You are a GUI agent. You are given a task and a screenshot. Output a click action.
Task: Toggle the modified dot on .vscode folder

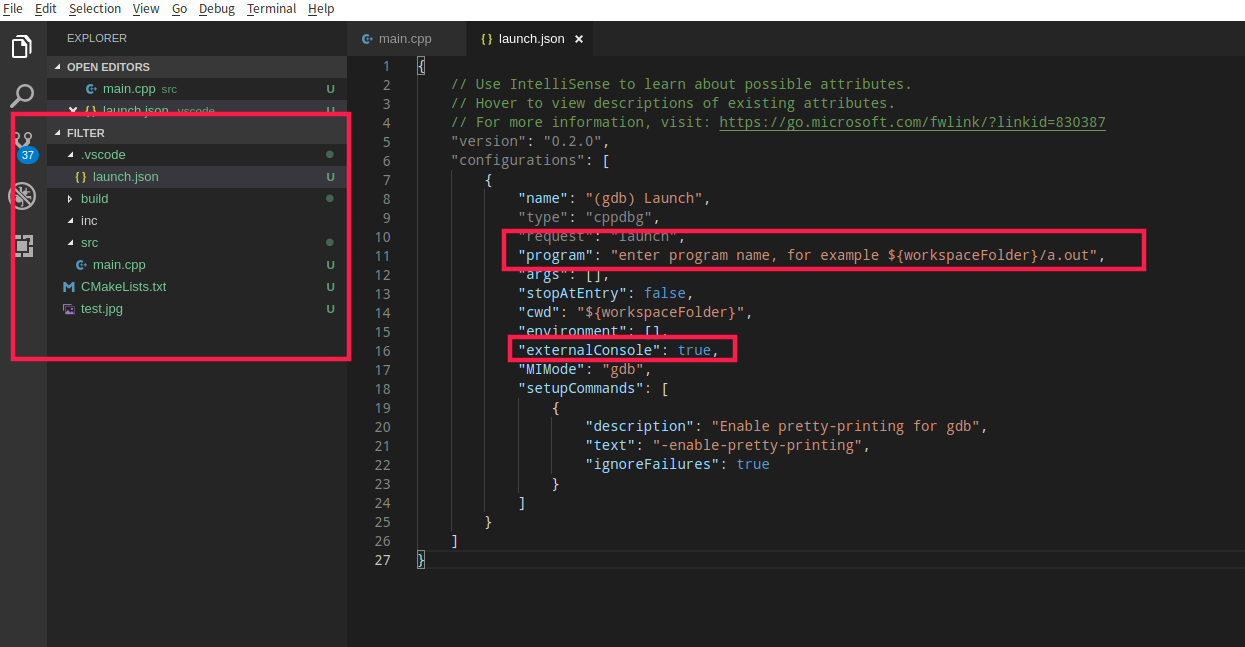pos(330,154)
